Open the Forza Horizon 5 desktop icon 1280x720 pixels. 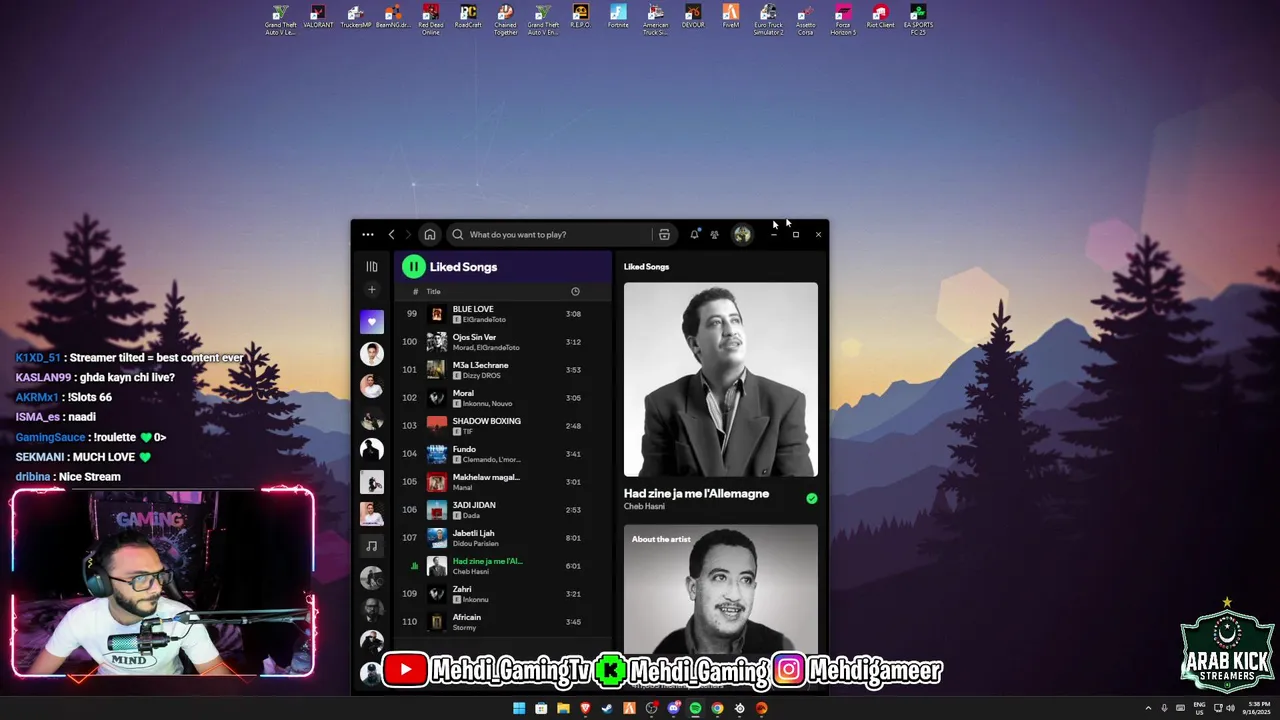843,20
